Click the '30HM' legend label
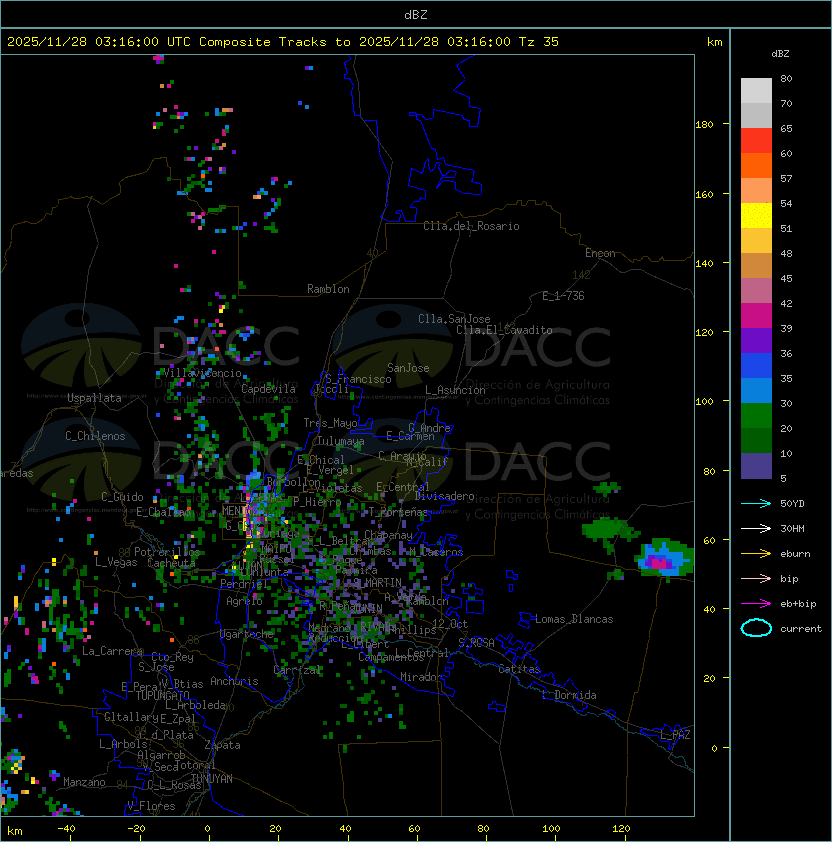 click(792, 528)
